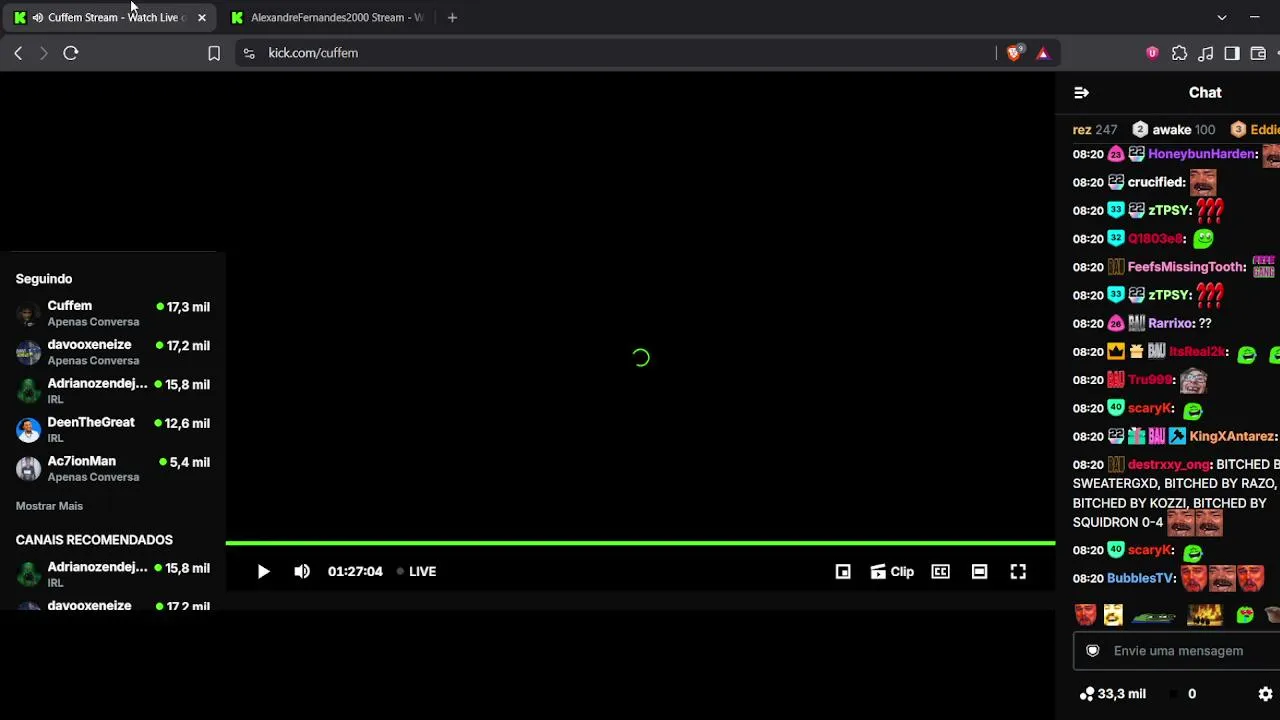Click rez 247 in chat leaderboard
The width and height of the screenshot is (1280, 720).
click(x=1095, y=130)
